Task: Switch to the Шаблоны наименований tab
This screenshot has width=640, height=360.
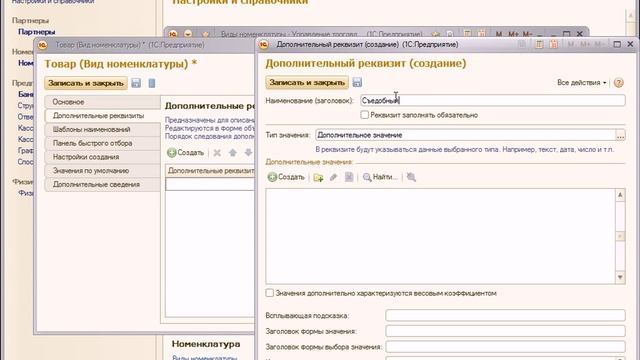Action: click(x=102, y=129)
